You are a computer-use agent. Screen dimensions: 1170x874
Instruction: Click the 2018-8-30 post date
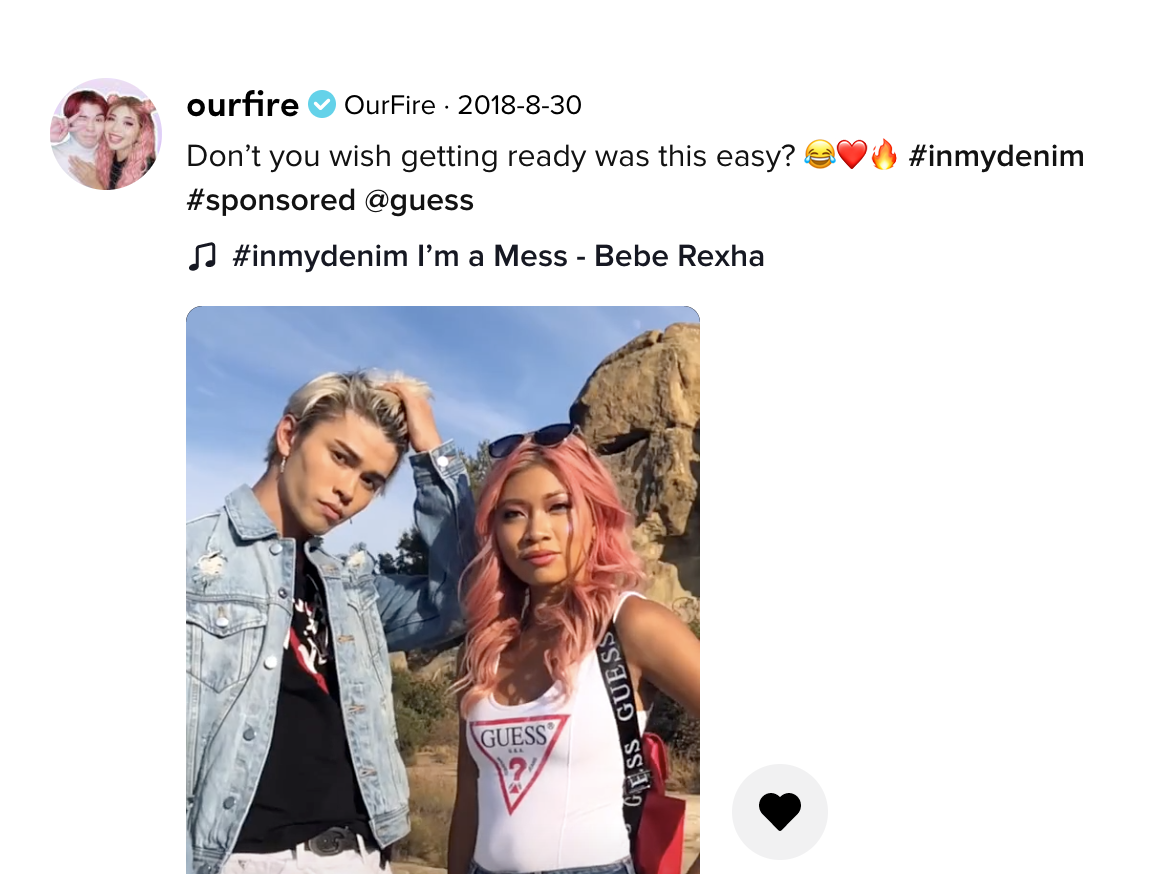(519, 105)
